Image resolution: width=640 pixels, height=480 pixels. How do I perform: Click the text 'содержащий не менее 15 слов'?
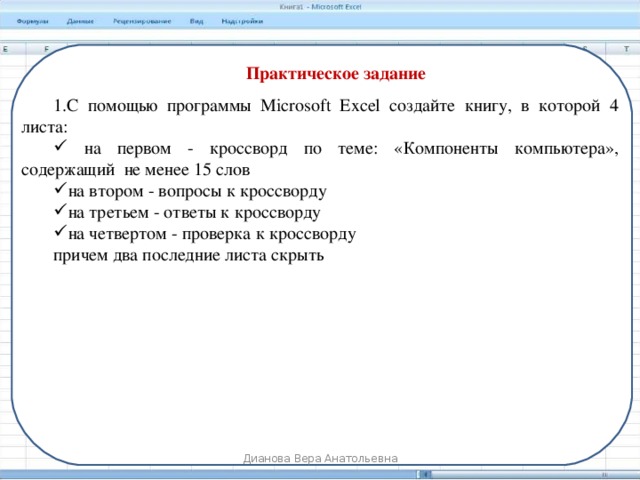[x=136, y=170]
